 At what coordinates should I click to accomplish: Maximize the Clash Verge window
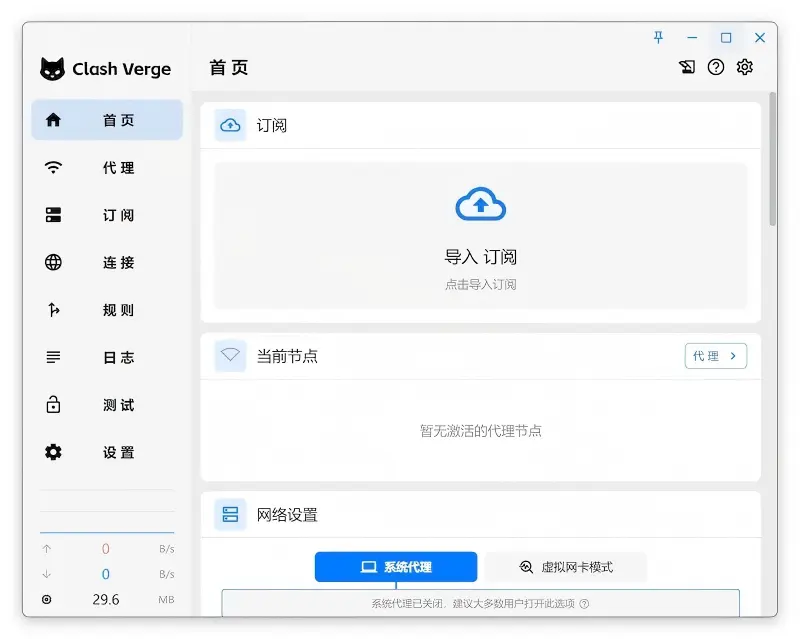[x=726, y=37]
